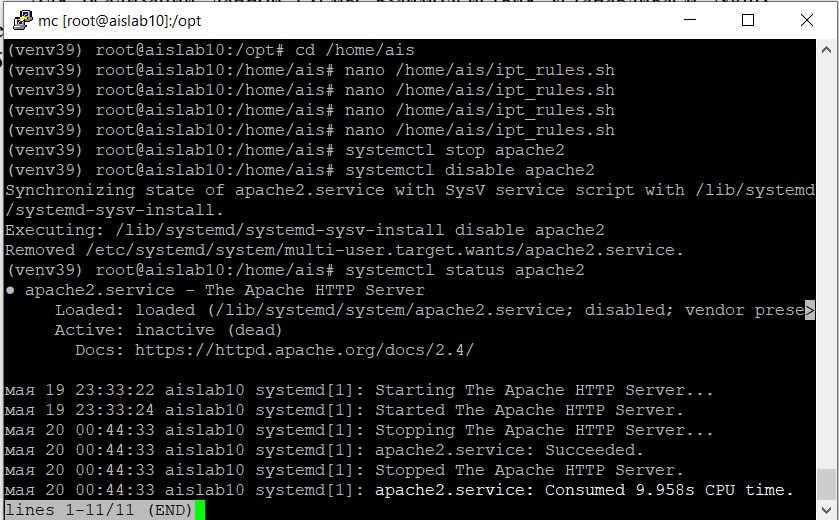
Task: Click the https://httpd.apache.org/docs/2.4/ URL
Action: click(304, 350)
